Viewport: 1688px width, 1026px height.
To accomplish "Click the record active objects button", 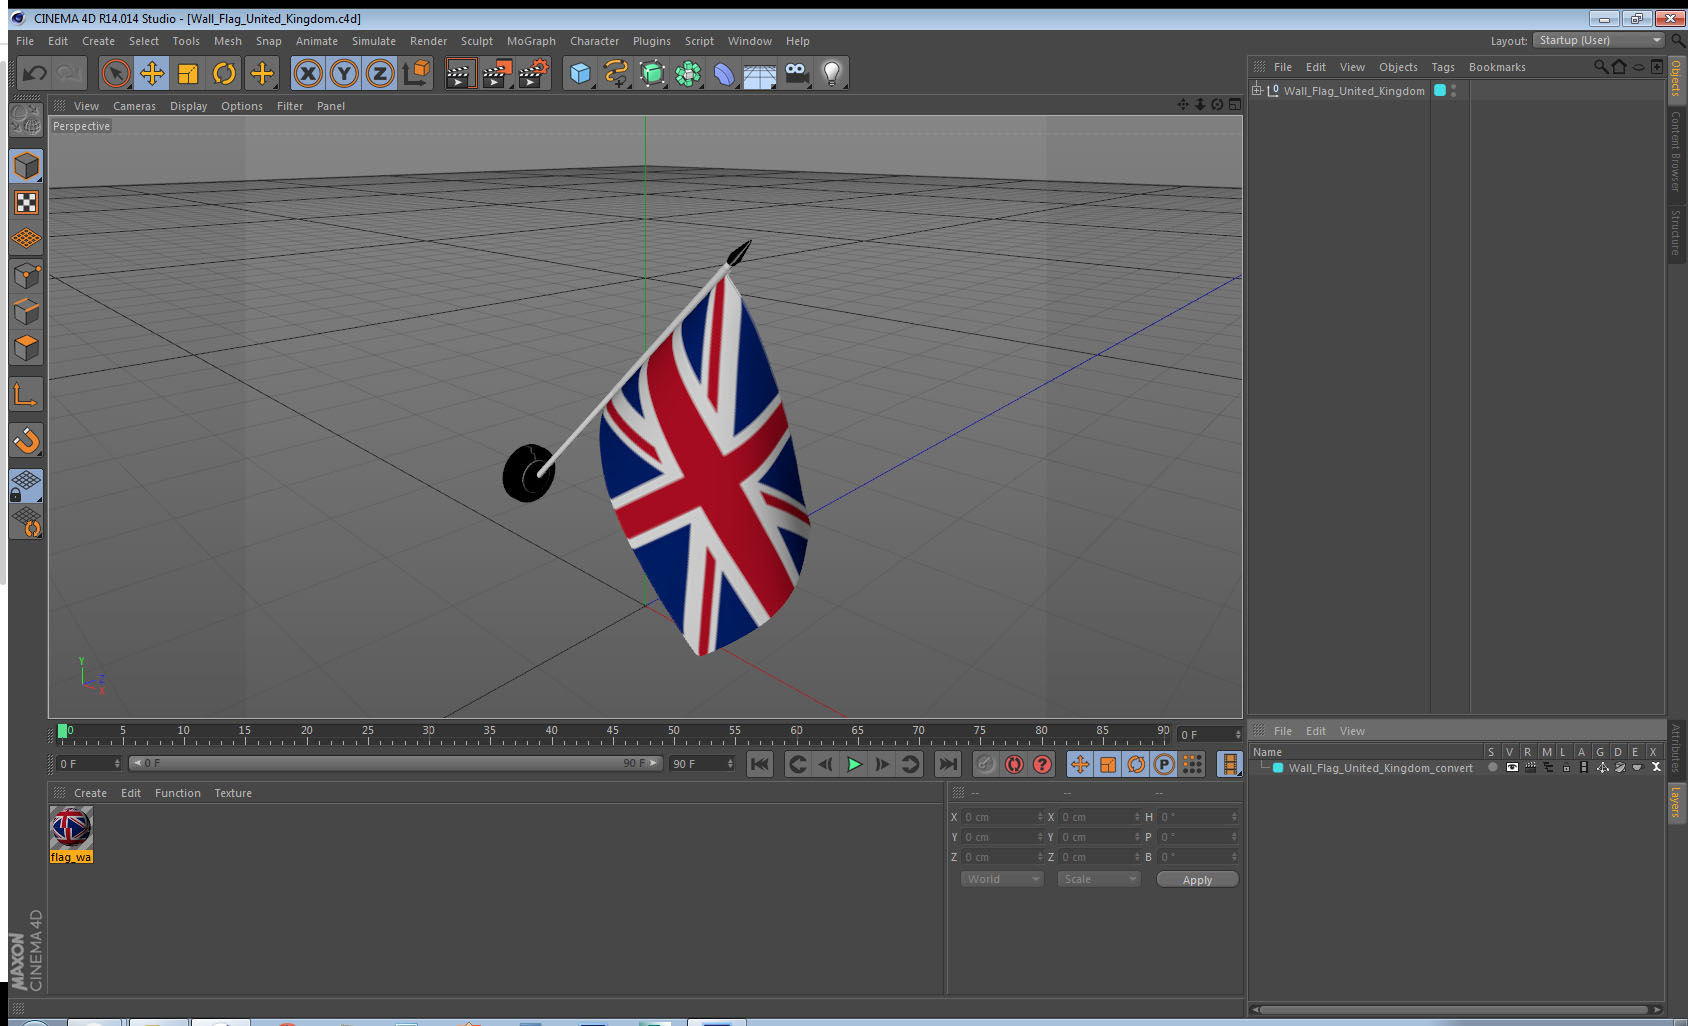I will (x=986, y=764).
